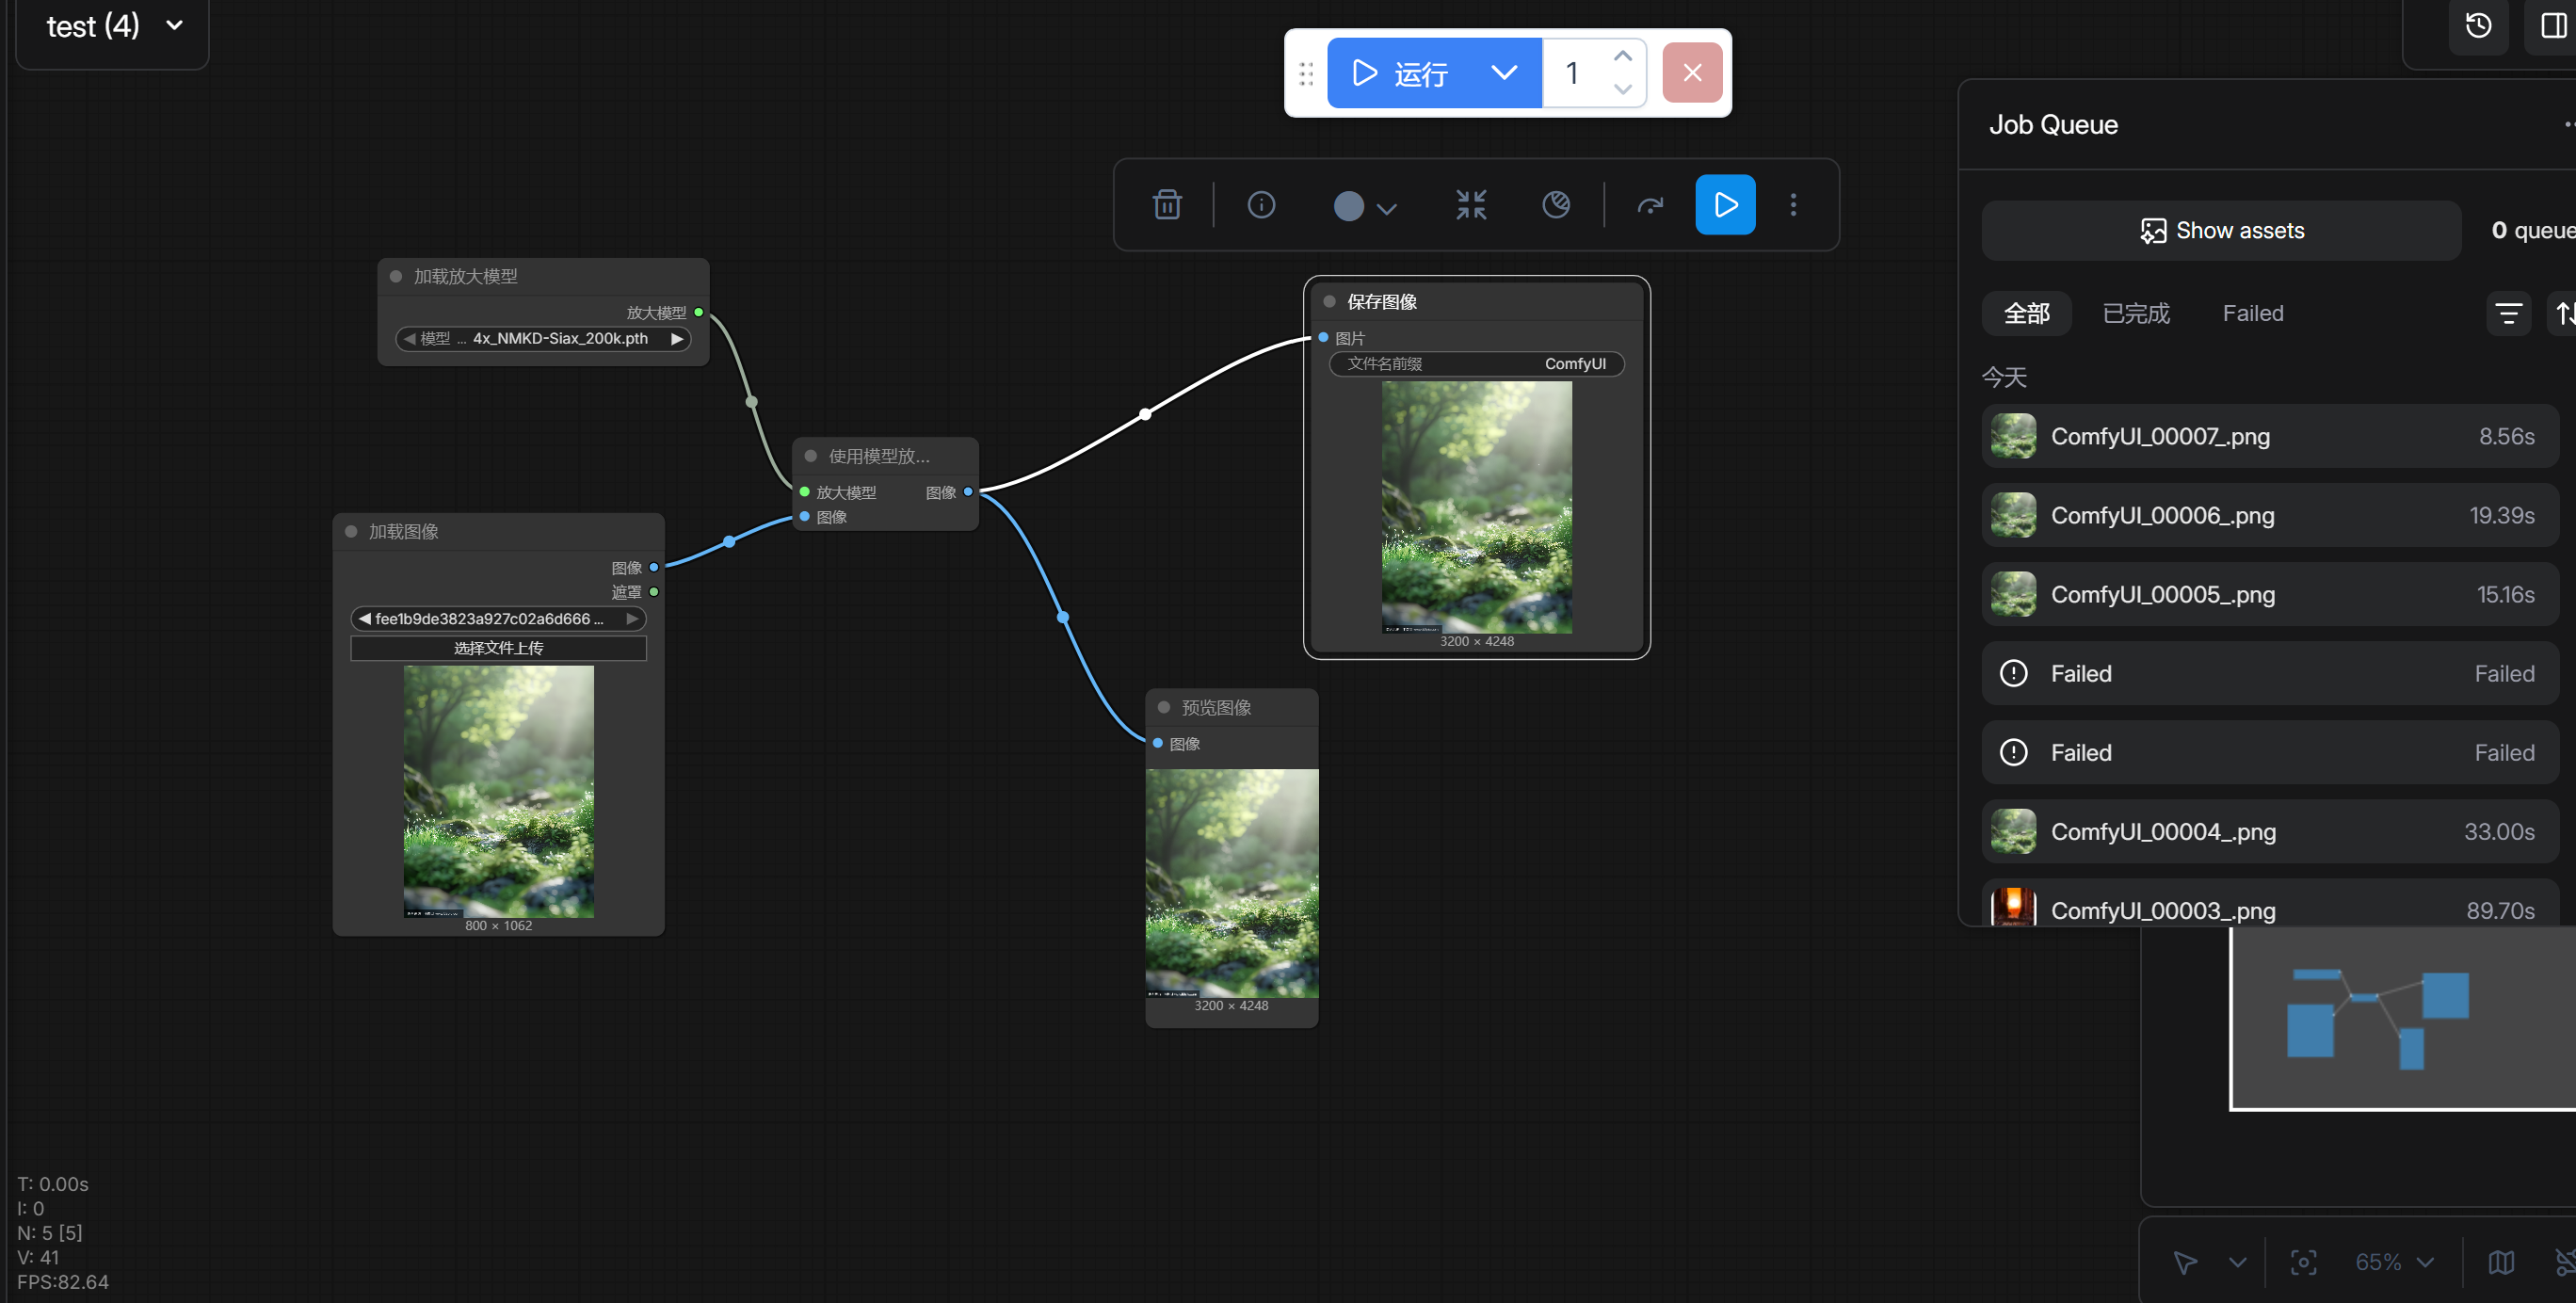Click the delete node trash icon

pyautogui.click(x=1166, y=205)
